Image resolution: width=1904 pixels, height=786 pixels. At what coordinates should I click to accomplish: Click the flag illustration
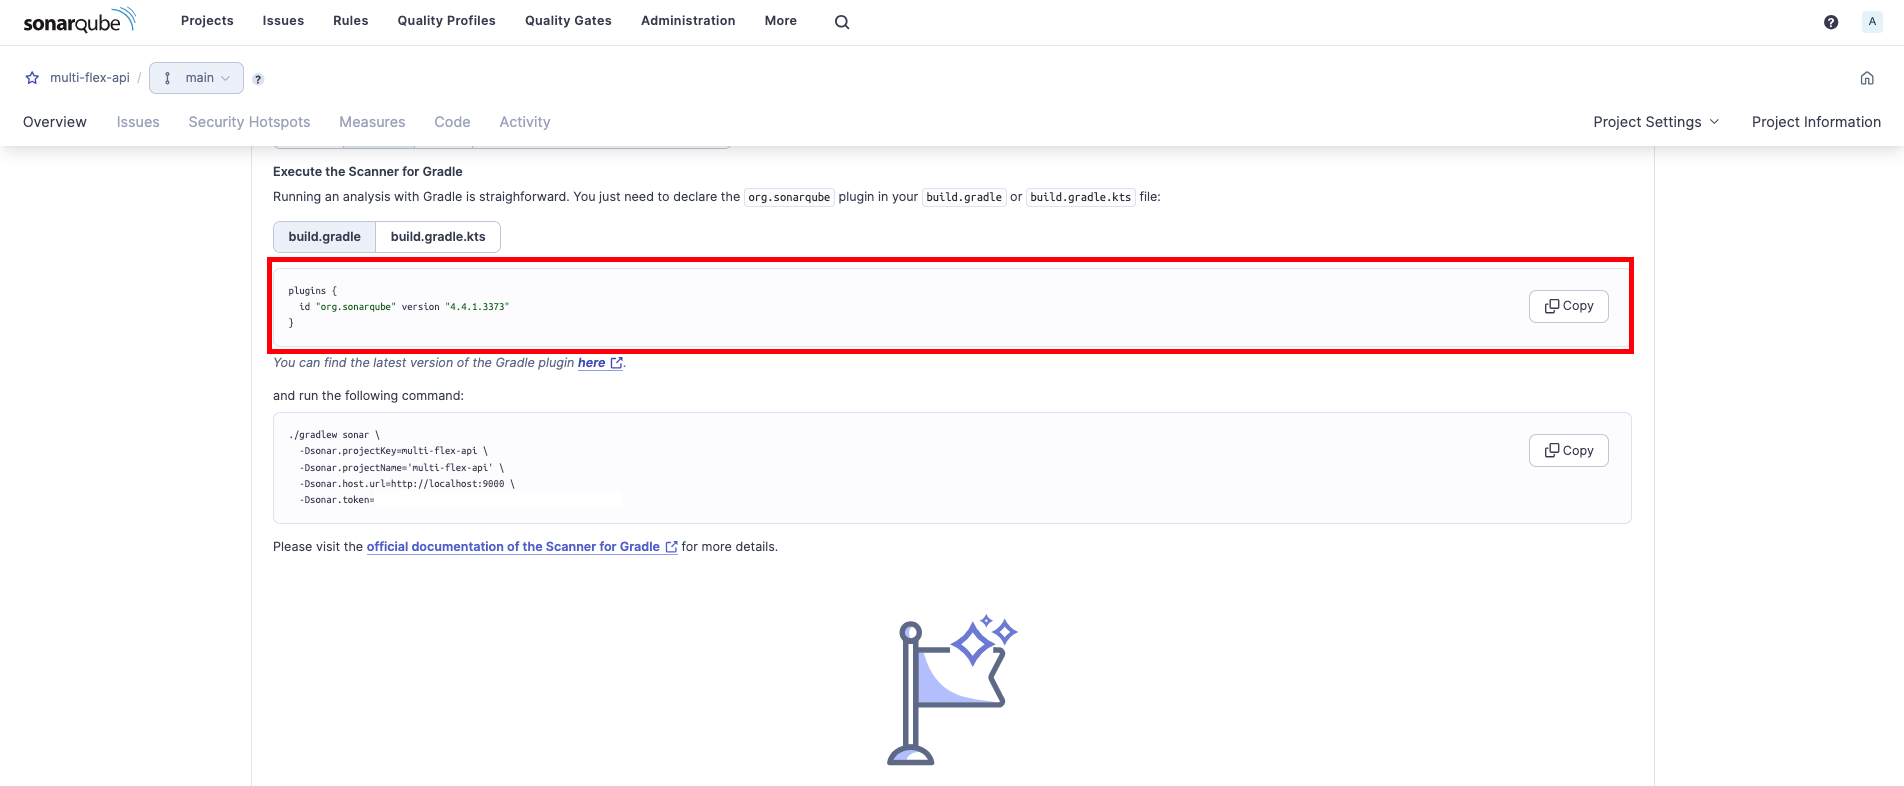(x=951, y=690)
